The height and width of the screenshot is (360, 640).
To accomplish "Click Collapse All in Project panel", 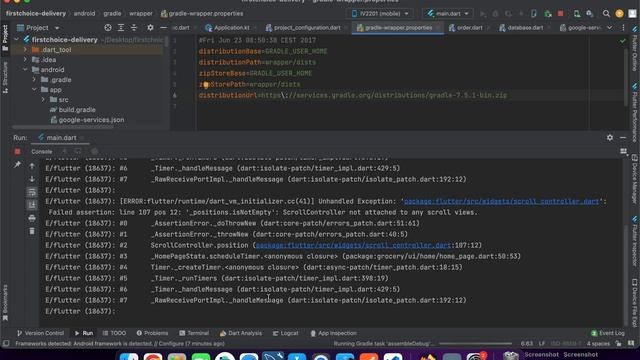I will 134,28.
